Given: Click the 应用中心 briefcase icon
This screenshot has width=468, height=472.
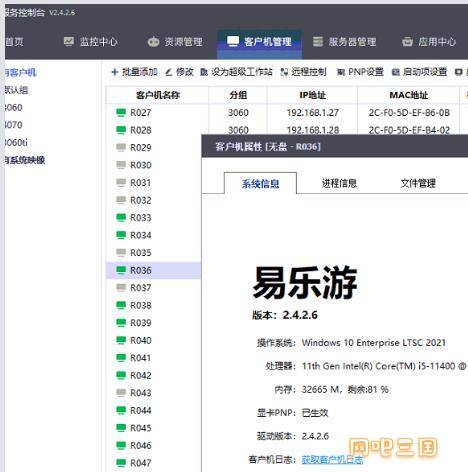Looking at the screenshot, I should click(407, 42).
